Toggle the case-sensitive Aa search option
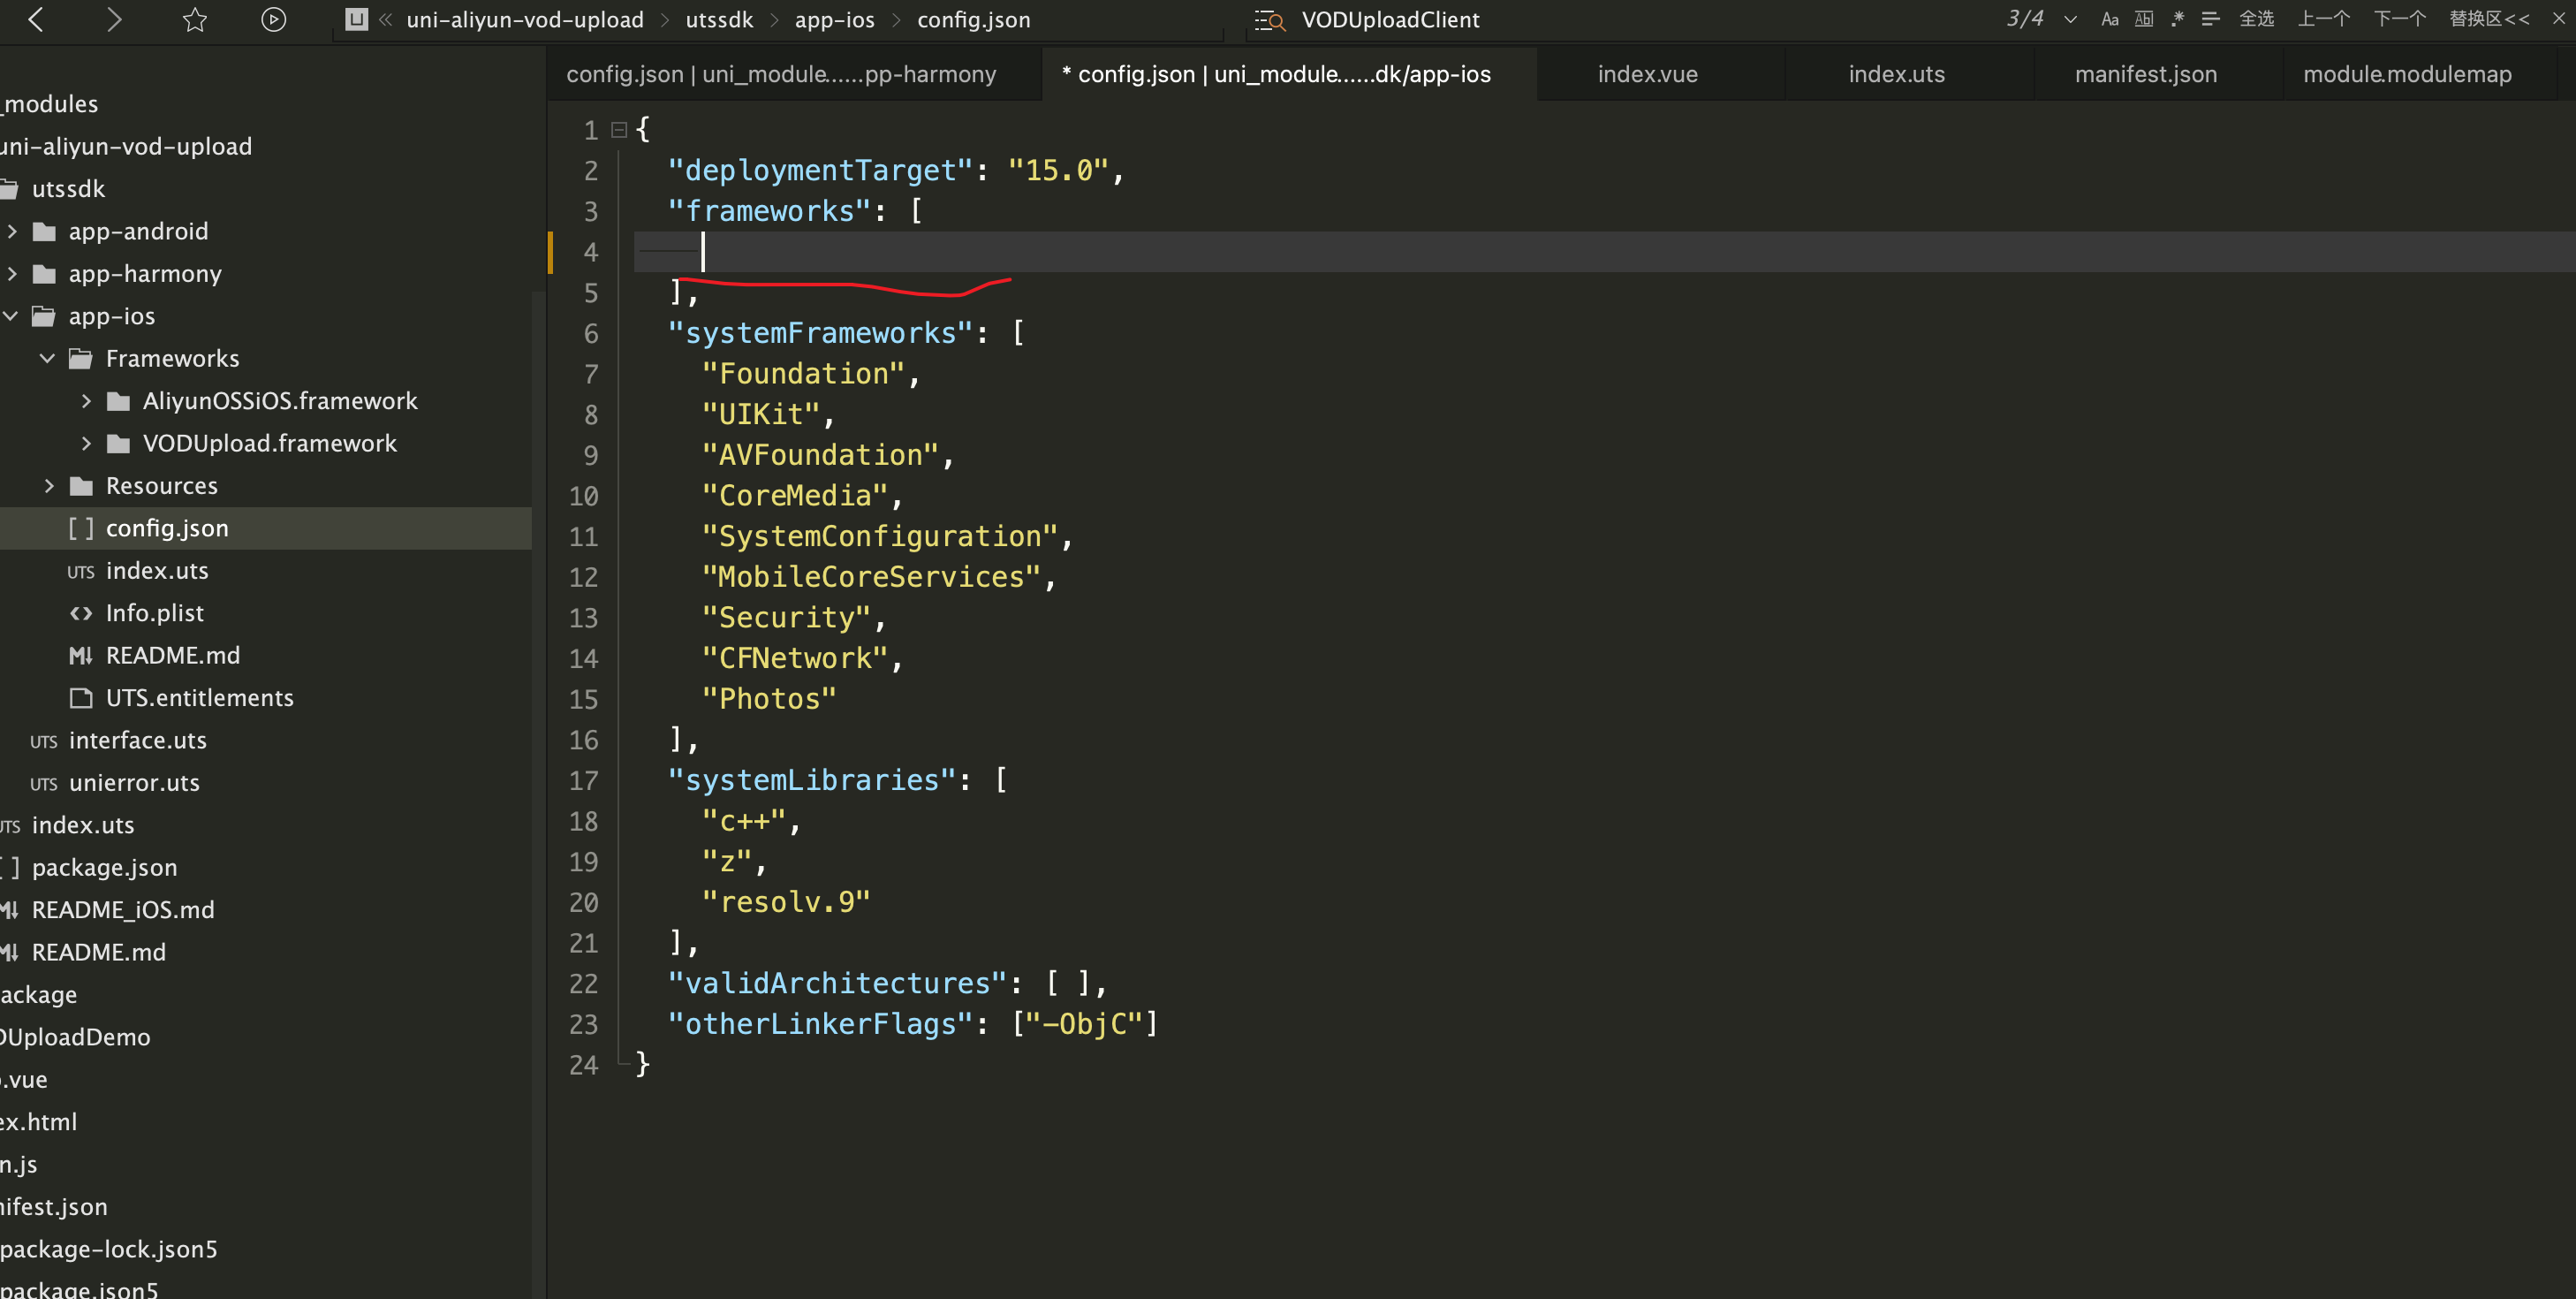 click(2109, 19)
